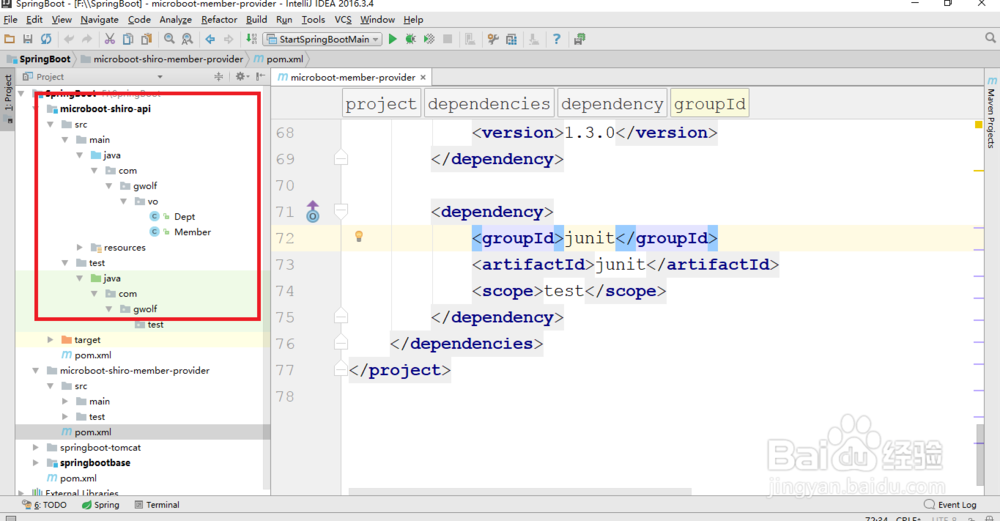Screen dimensions: 1000x521
Task: Click Scroll from Source icon in Project panel
Action: [x=219, y=77]
